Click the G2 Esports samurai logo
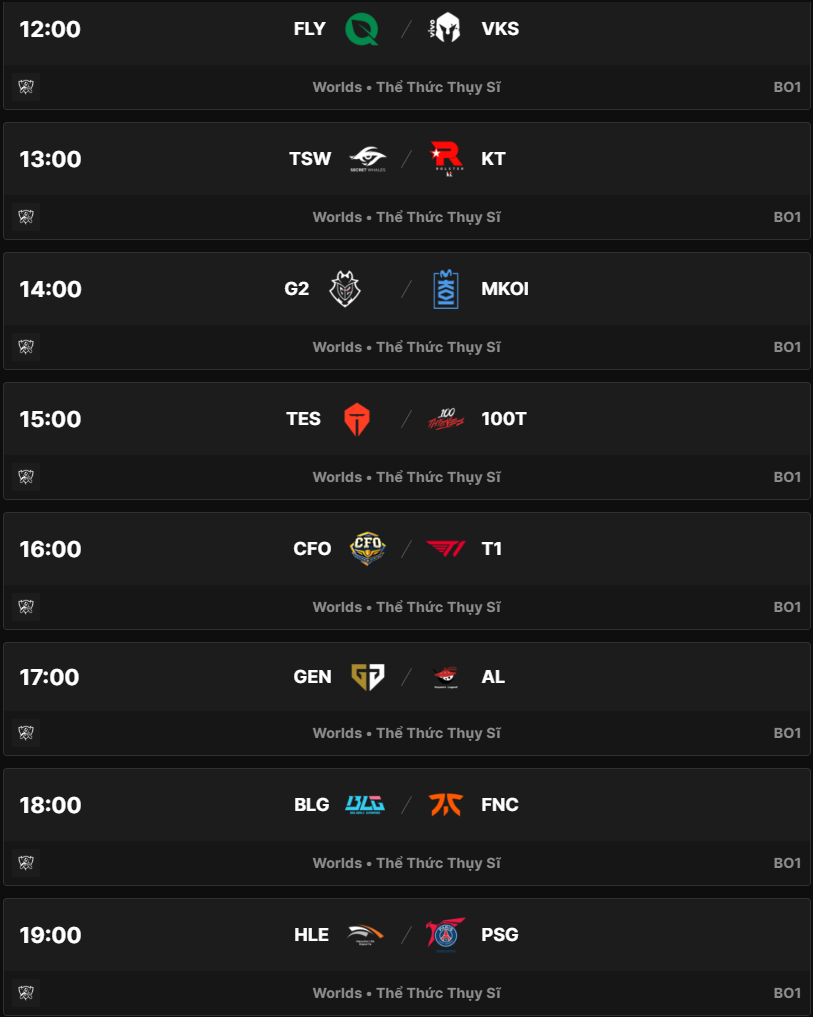The width and height of the screenshot is (813, 1017). [345, 289]
